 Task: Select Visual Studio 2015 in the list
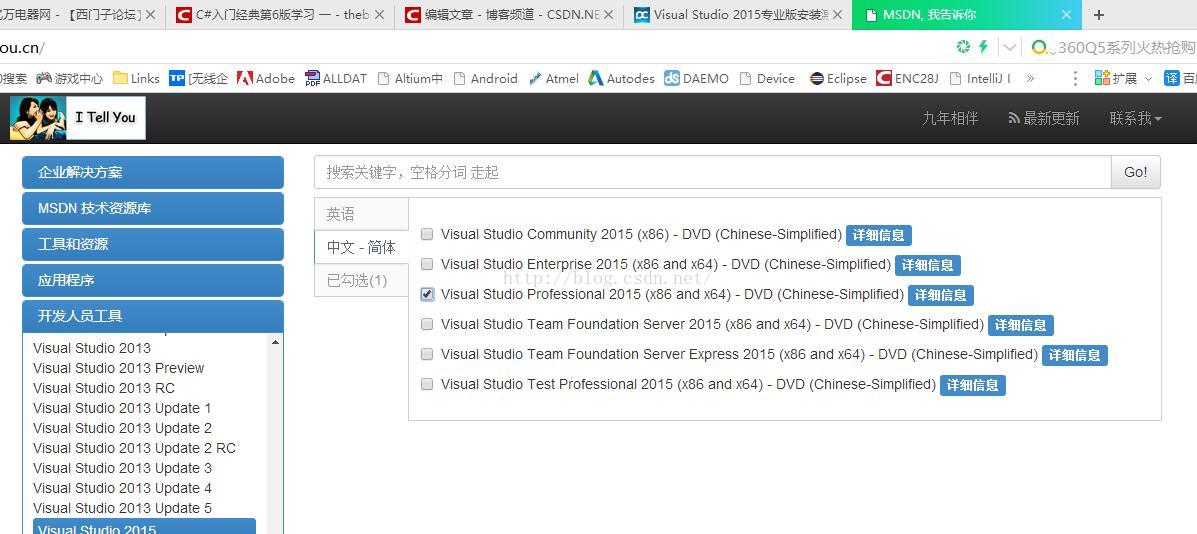[x=144, y=526]
